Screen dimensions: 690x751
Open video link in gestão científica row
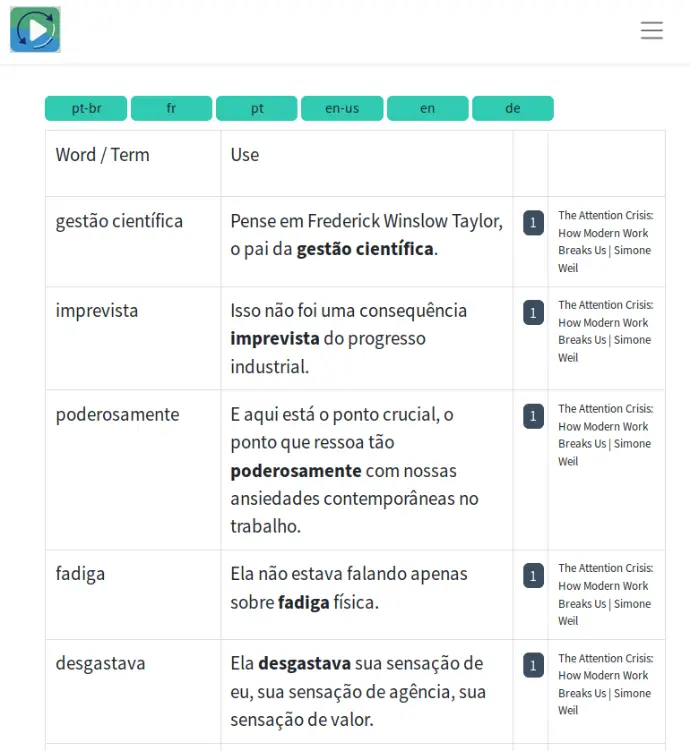pyautogui.click(x=605, y=242)
